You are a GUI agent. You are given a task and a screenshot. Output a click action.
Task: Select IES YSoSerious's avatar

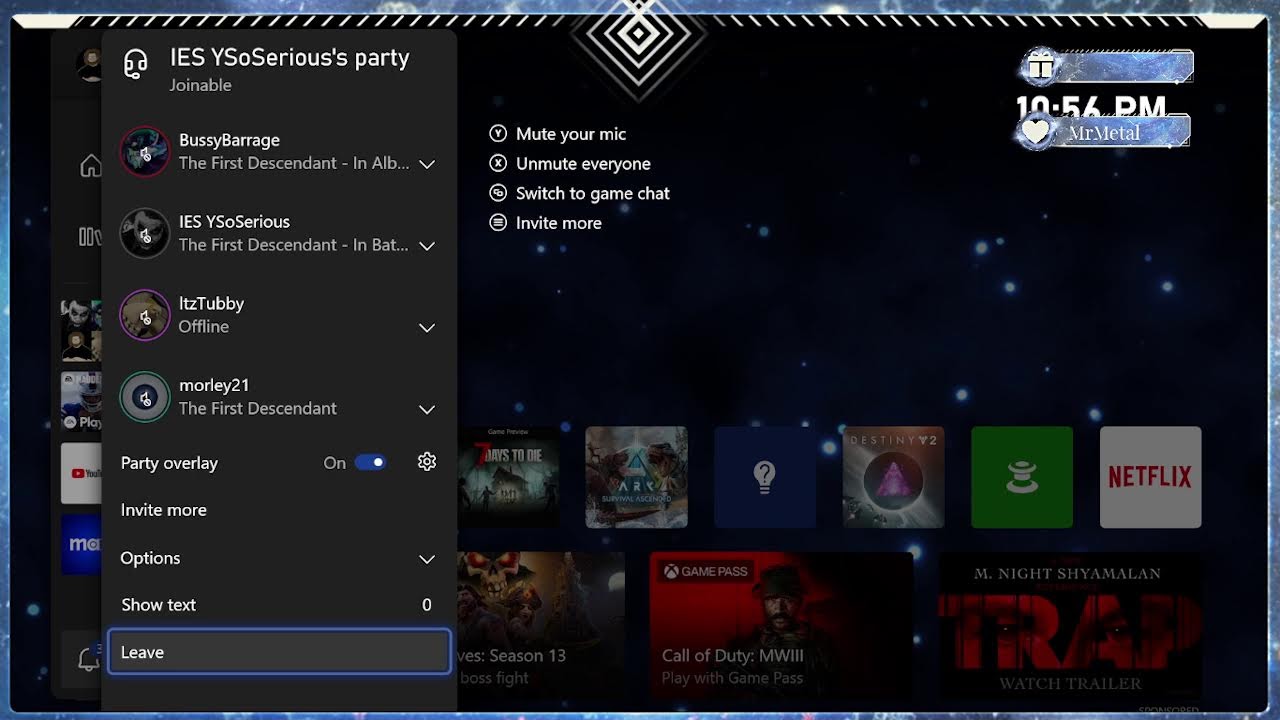[x=145, y=233]
